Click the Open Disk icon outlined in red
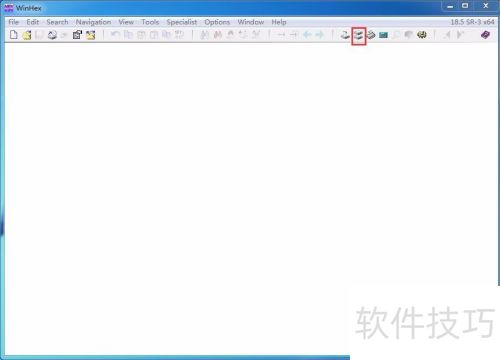 359,35
